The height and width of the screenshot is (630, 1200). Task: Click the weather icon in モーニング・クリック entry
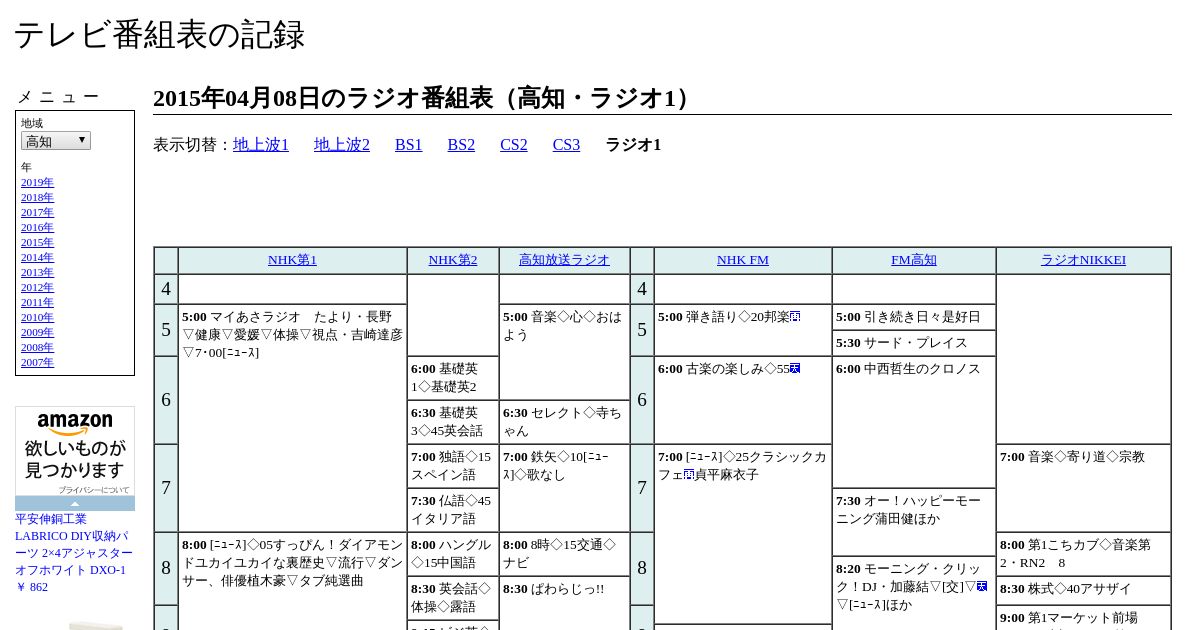[982, 587]
